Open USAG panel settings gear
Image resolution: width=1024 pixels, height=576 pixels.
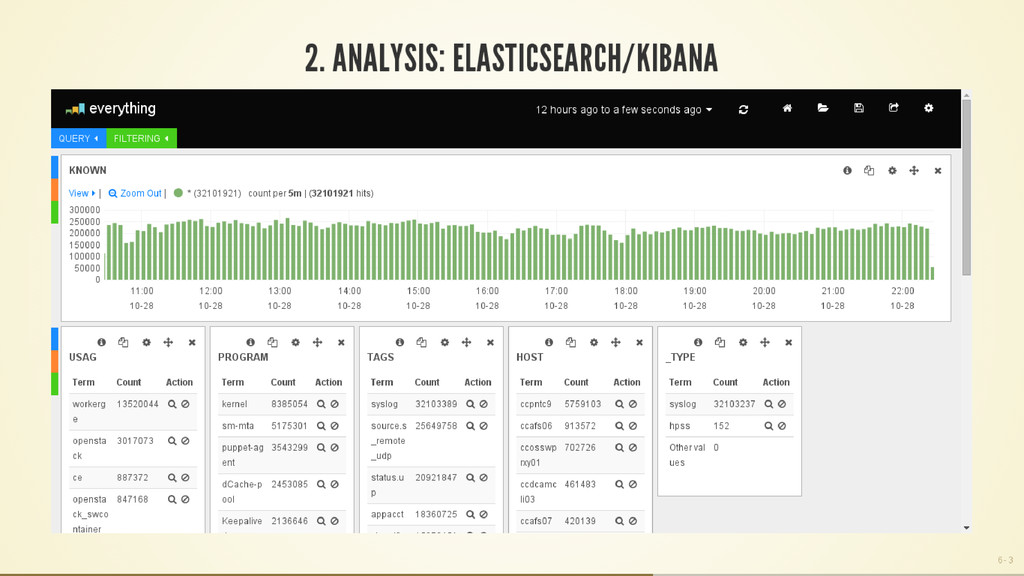pos(146,342)
